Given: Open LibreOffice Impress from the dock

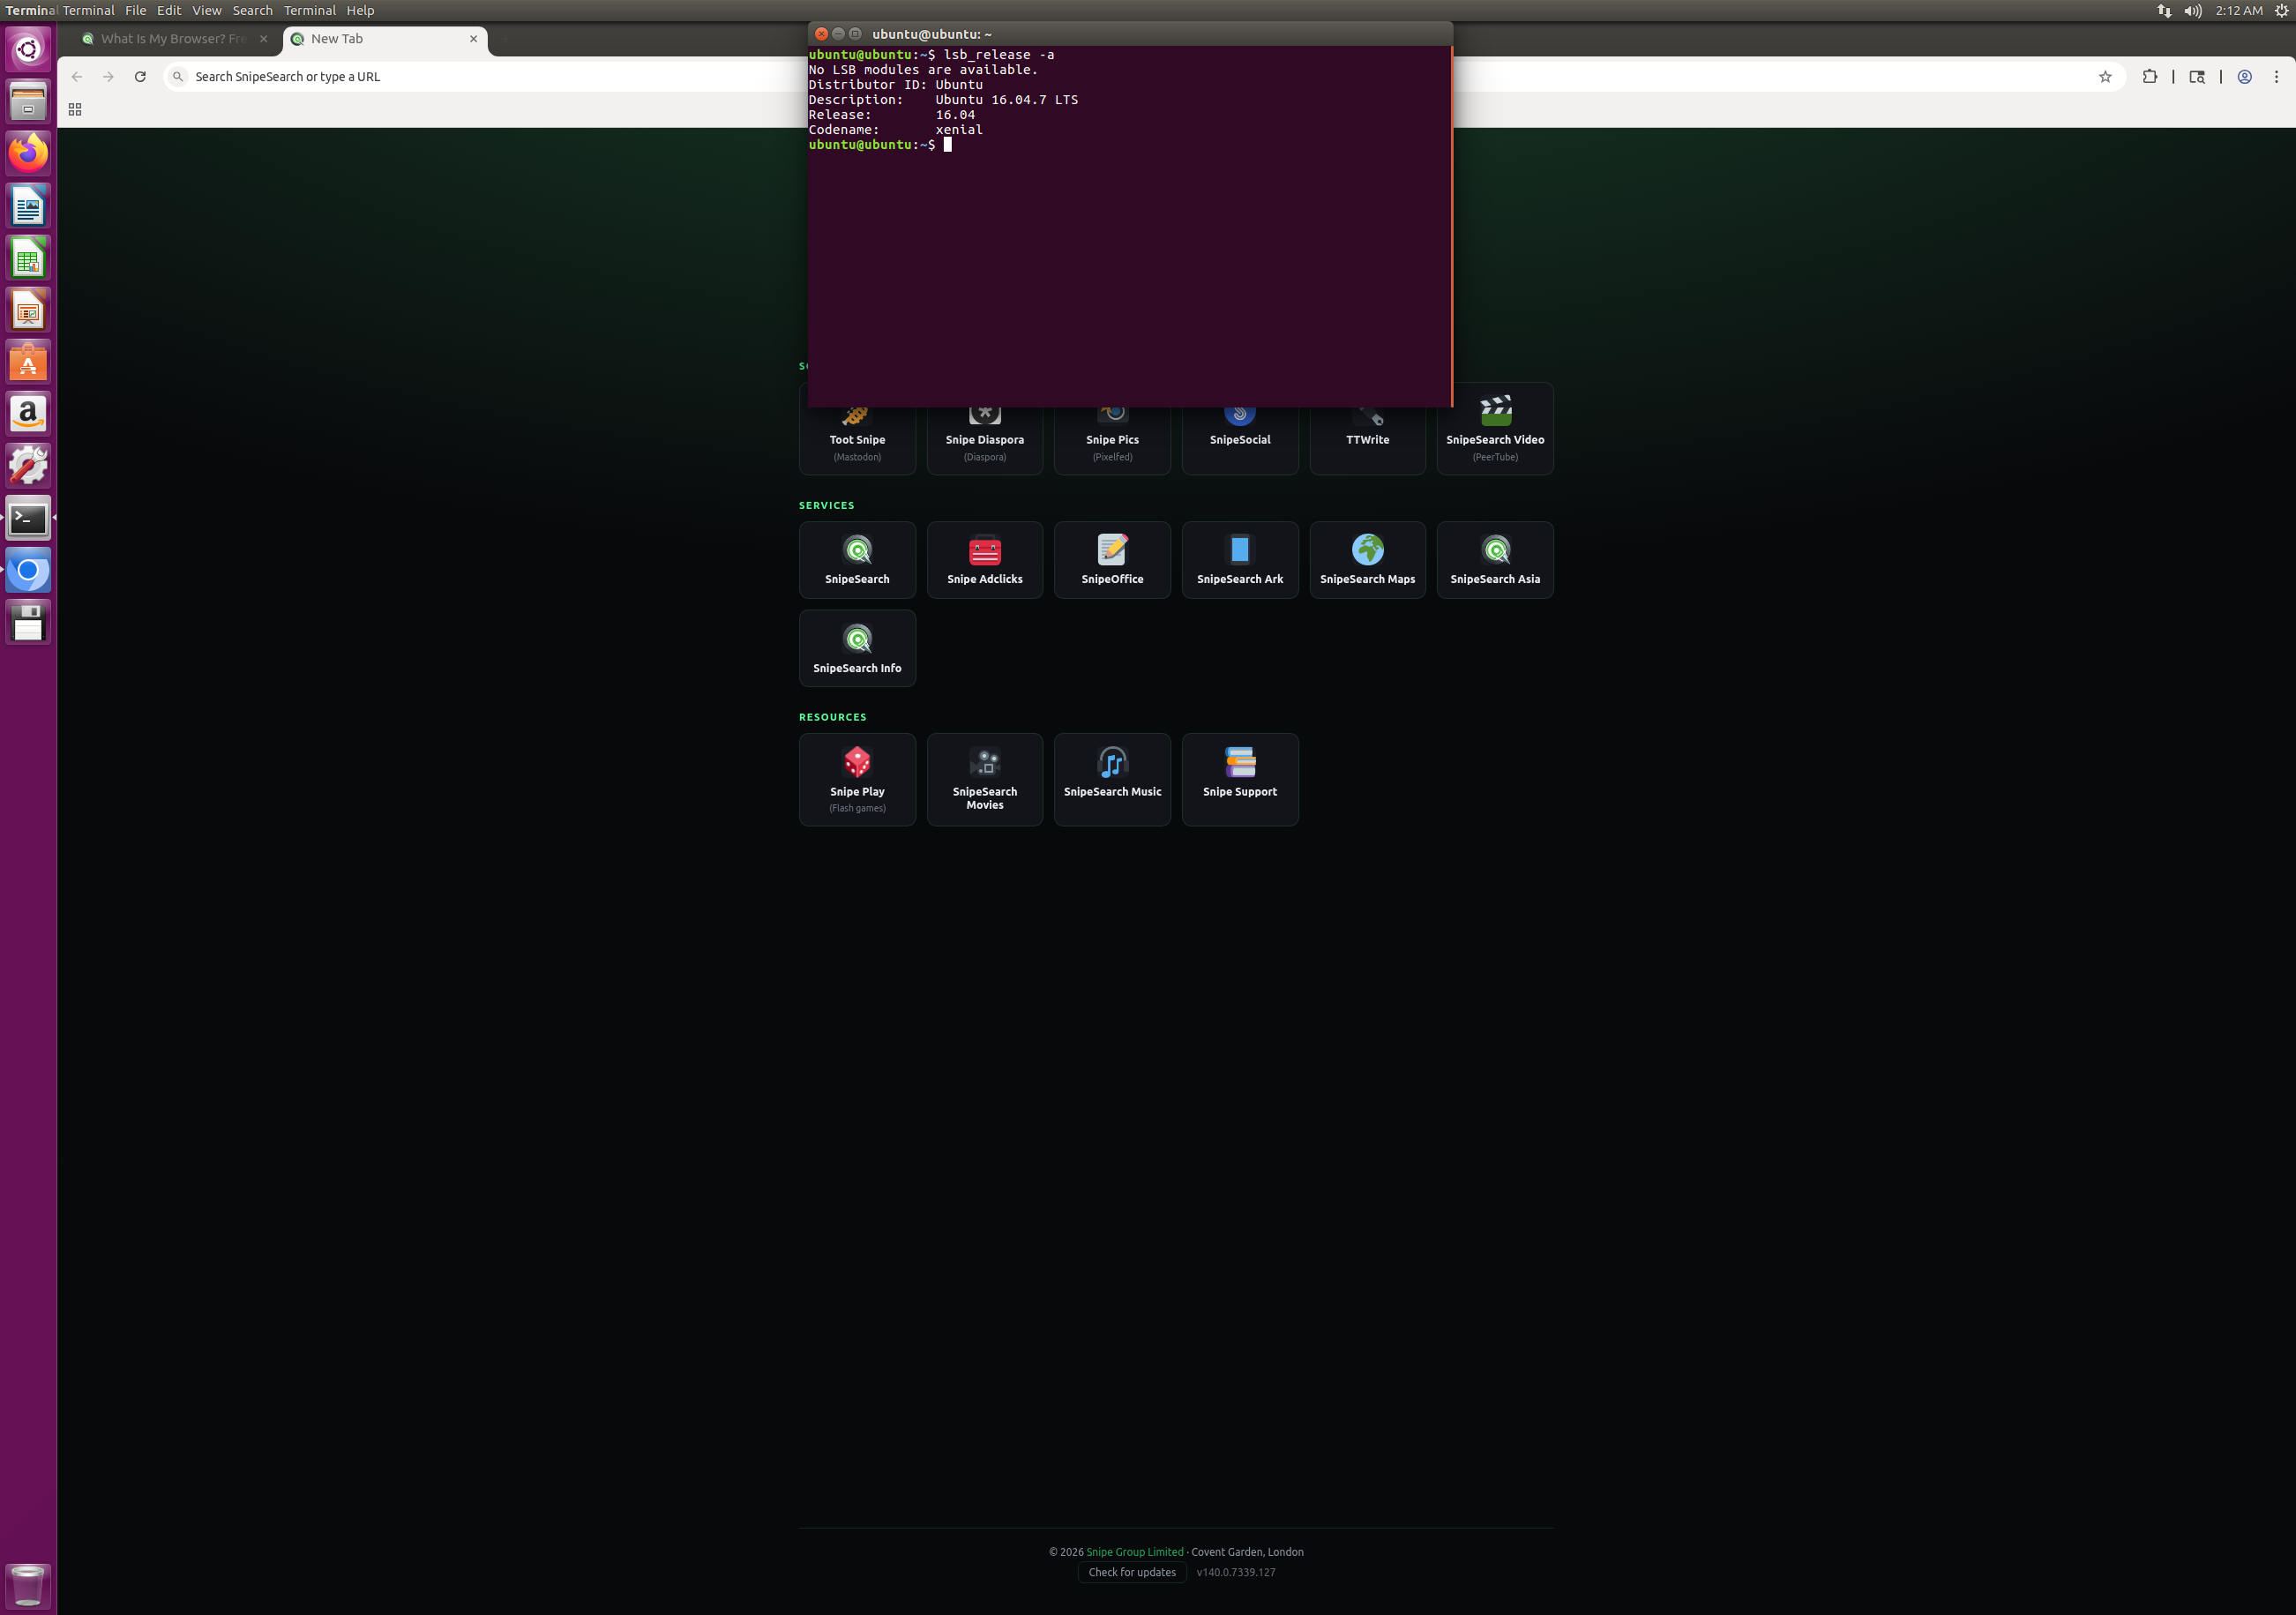Looking at the screenshot, I should coord(28,310).
